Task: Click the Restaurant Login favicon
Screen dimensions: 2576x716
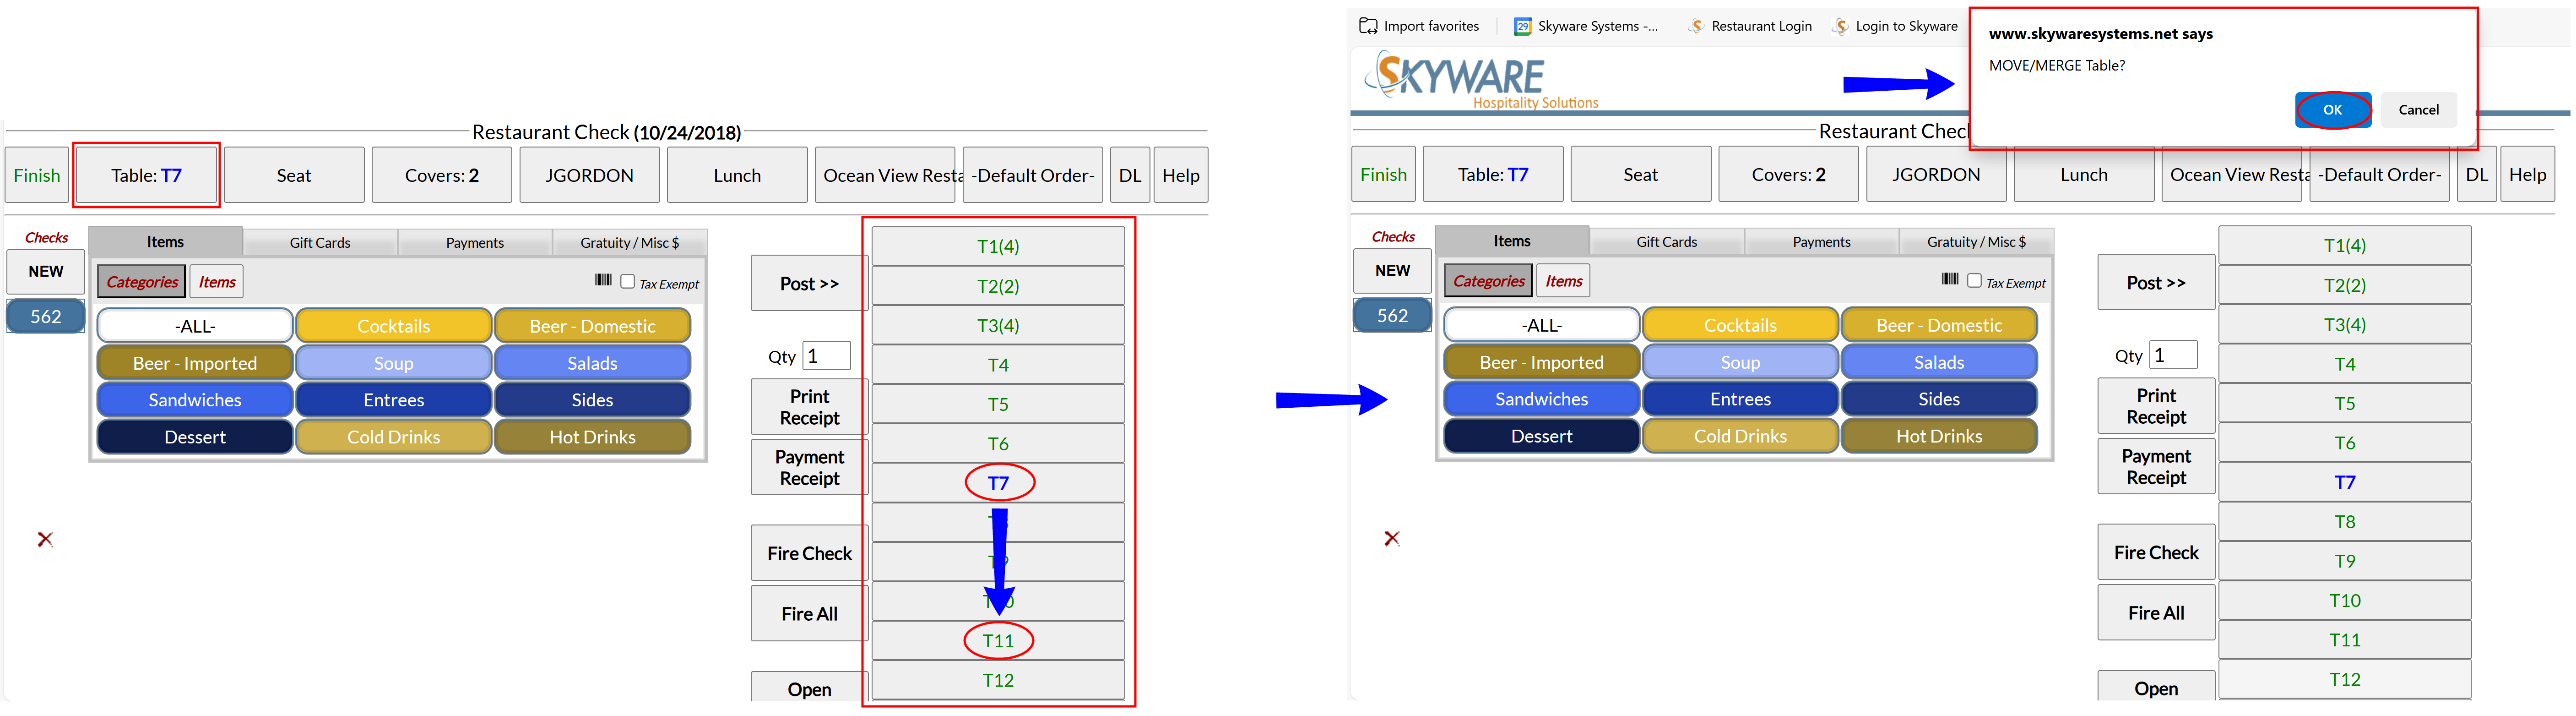Action: (1696, 26)
